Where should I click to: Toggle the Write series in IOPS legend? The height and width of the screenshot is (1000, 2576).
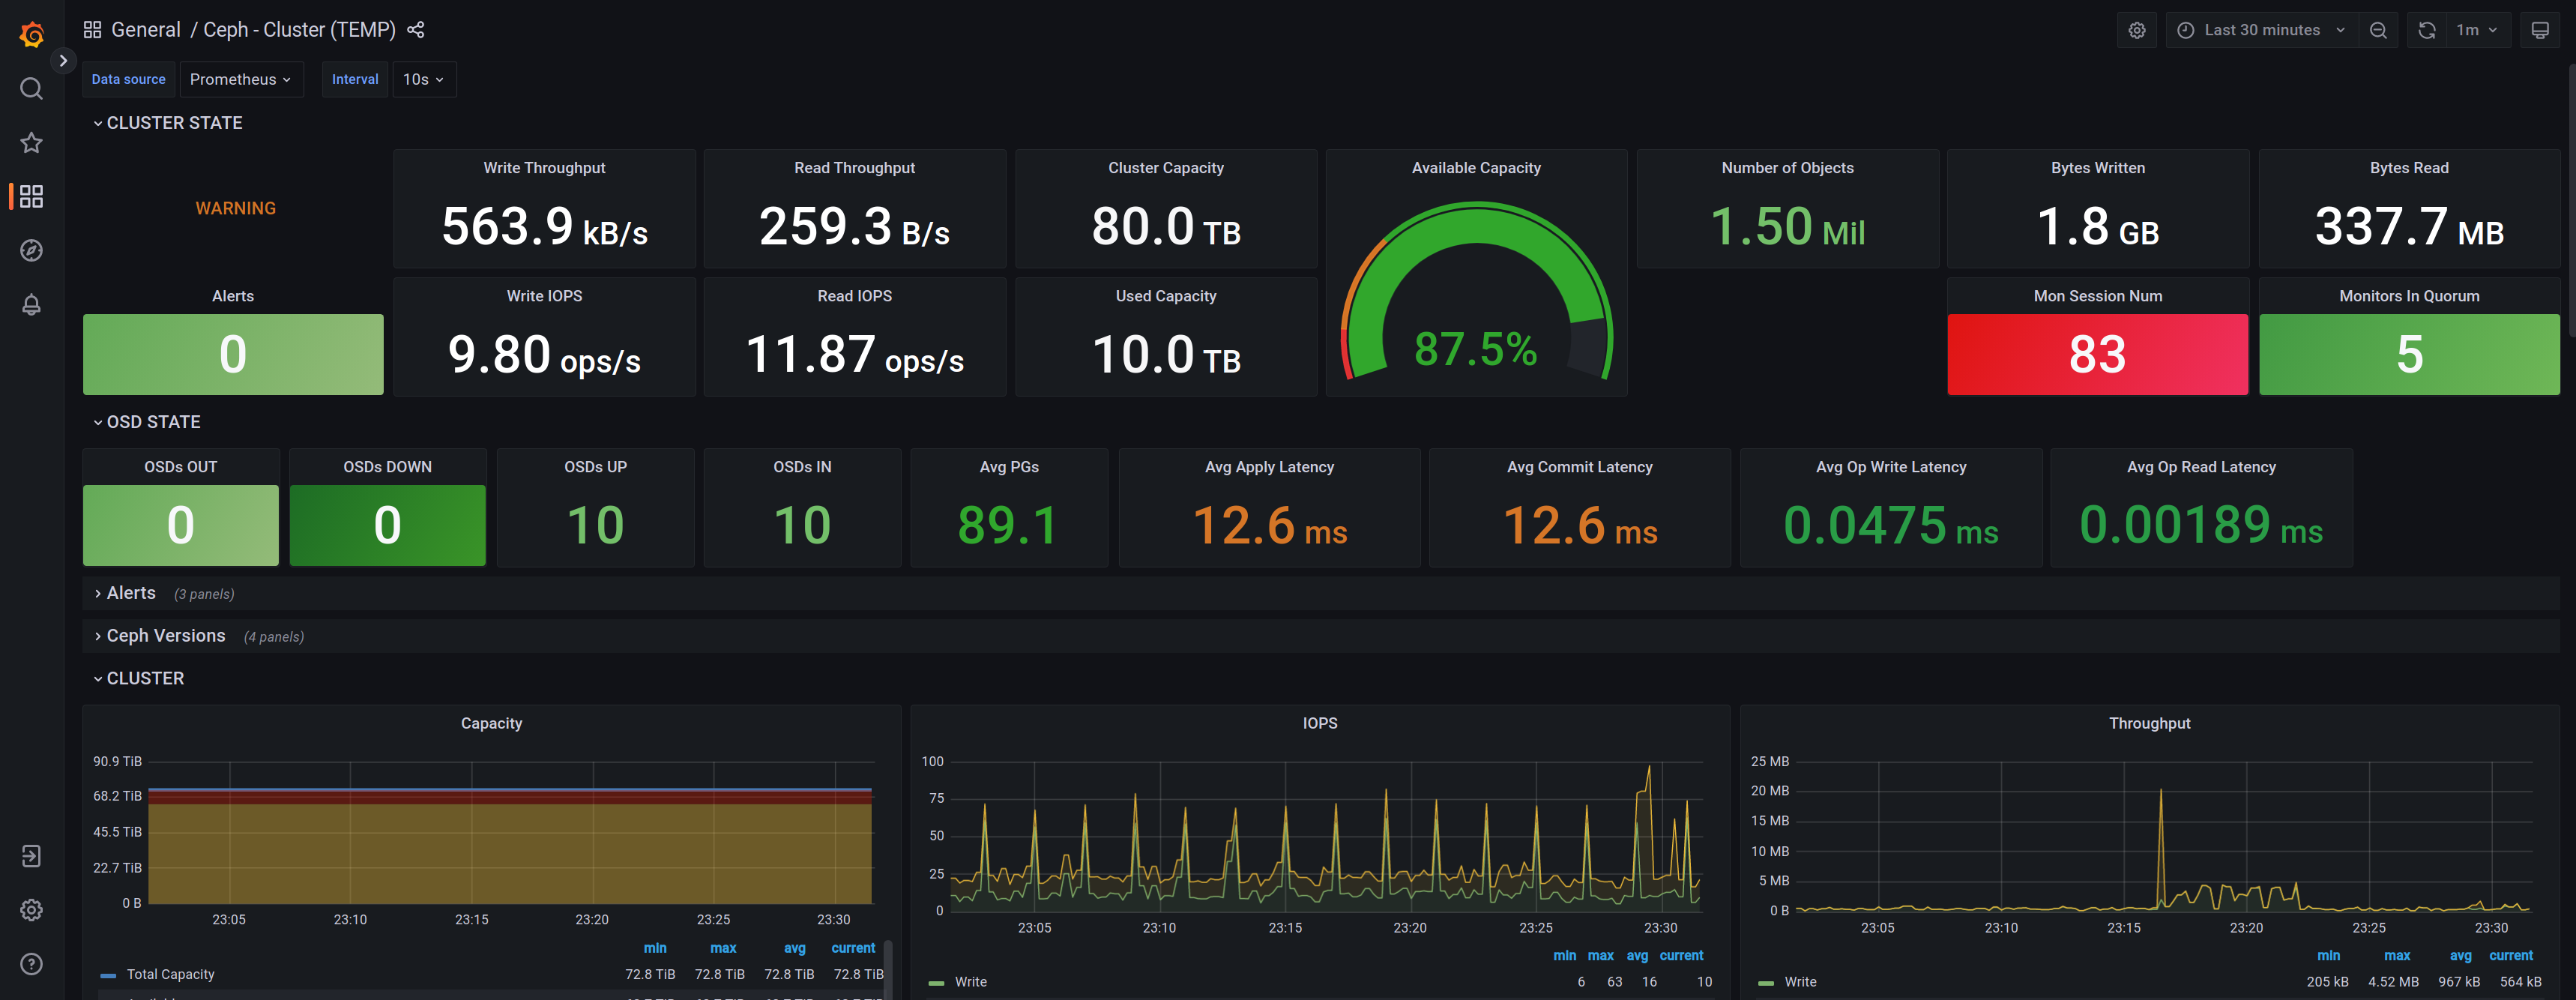tap(971, 981)
